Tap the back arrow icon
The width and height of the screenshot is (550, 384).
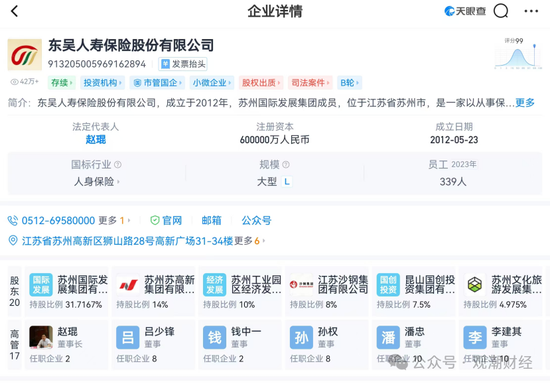click(14, 11)
